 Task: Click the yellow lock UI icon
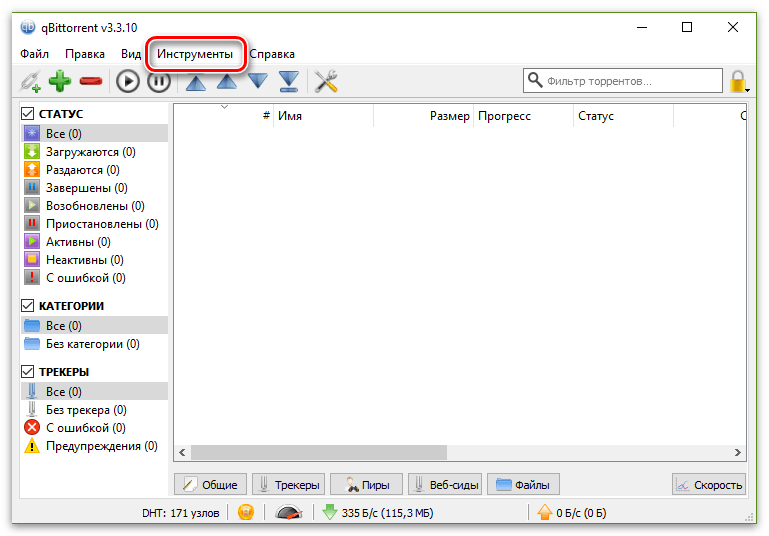(x=738, y=81)
